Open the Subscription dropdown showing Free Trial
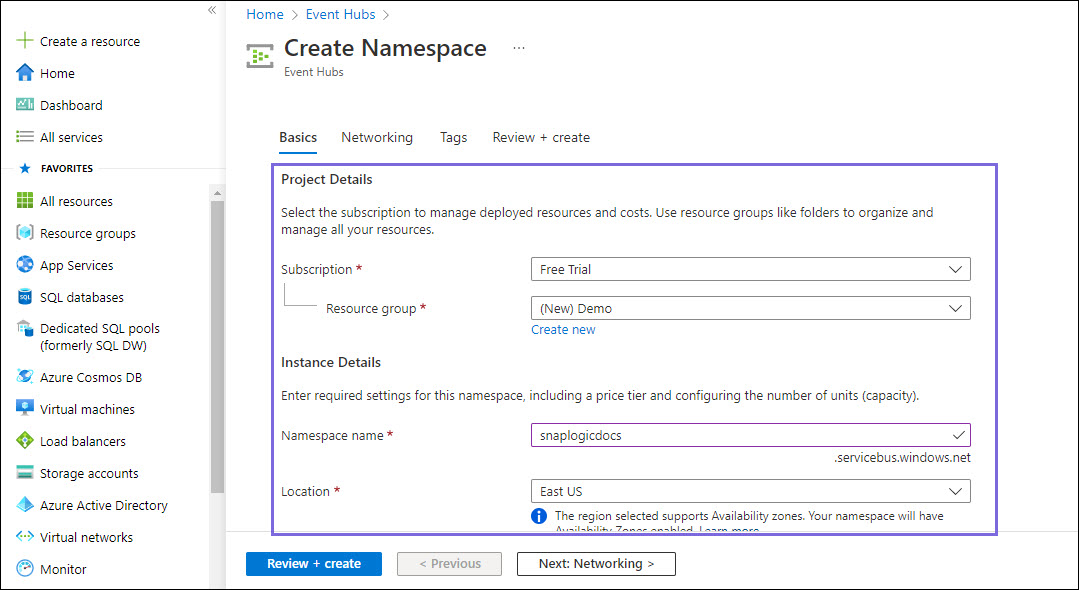Image resolution: width=1079 pixels, height=590 pixels. point(749,269)
